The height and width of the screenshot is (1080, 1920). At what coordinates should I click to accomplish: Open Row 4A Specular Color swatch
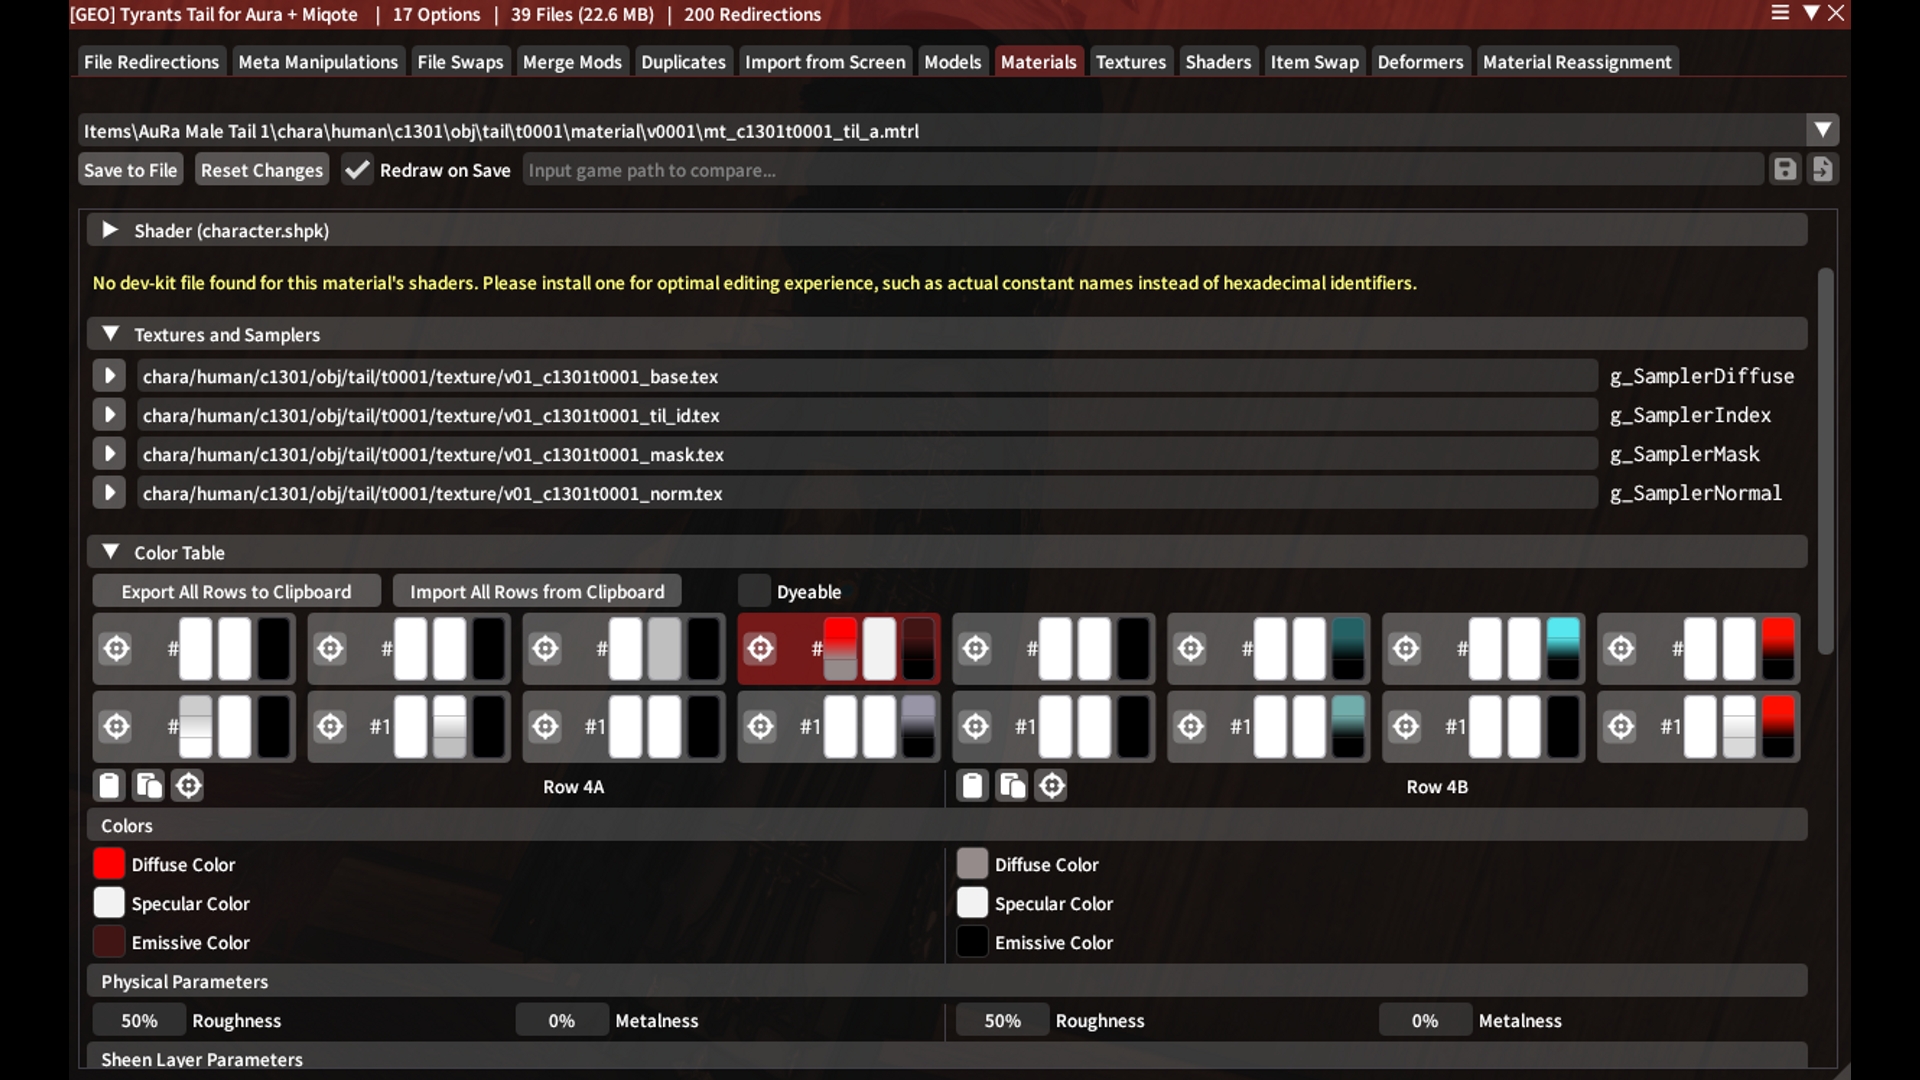point(109,902)
